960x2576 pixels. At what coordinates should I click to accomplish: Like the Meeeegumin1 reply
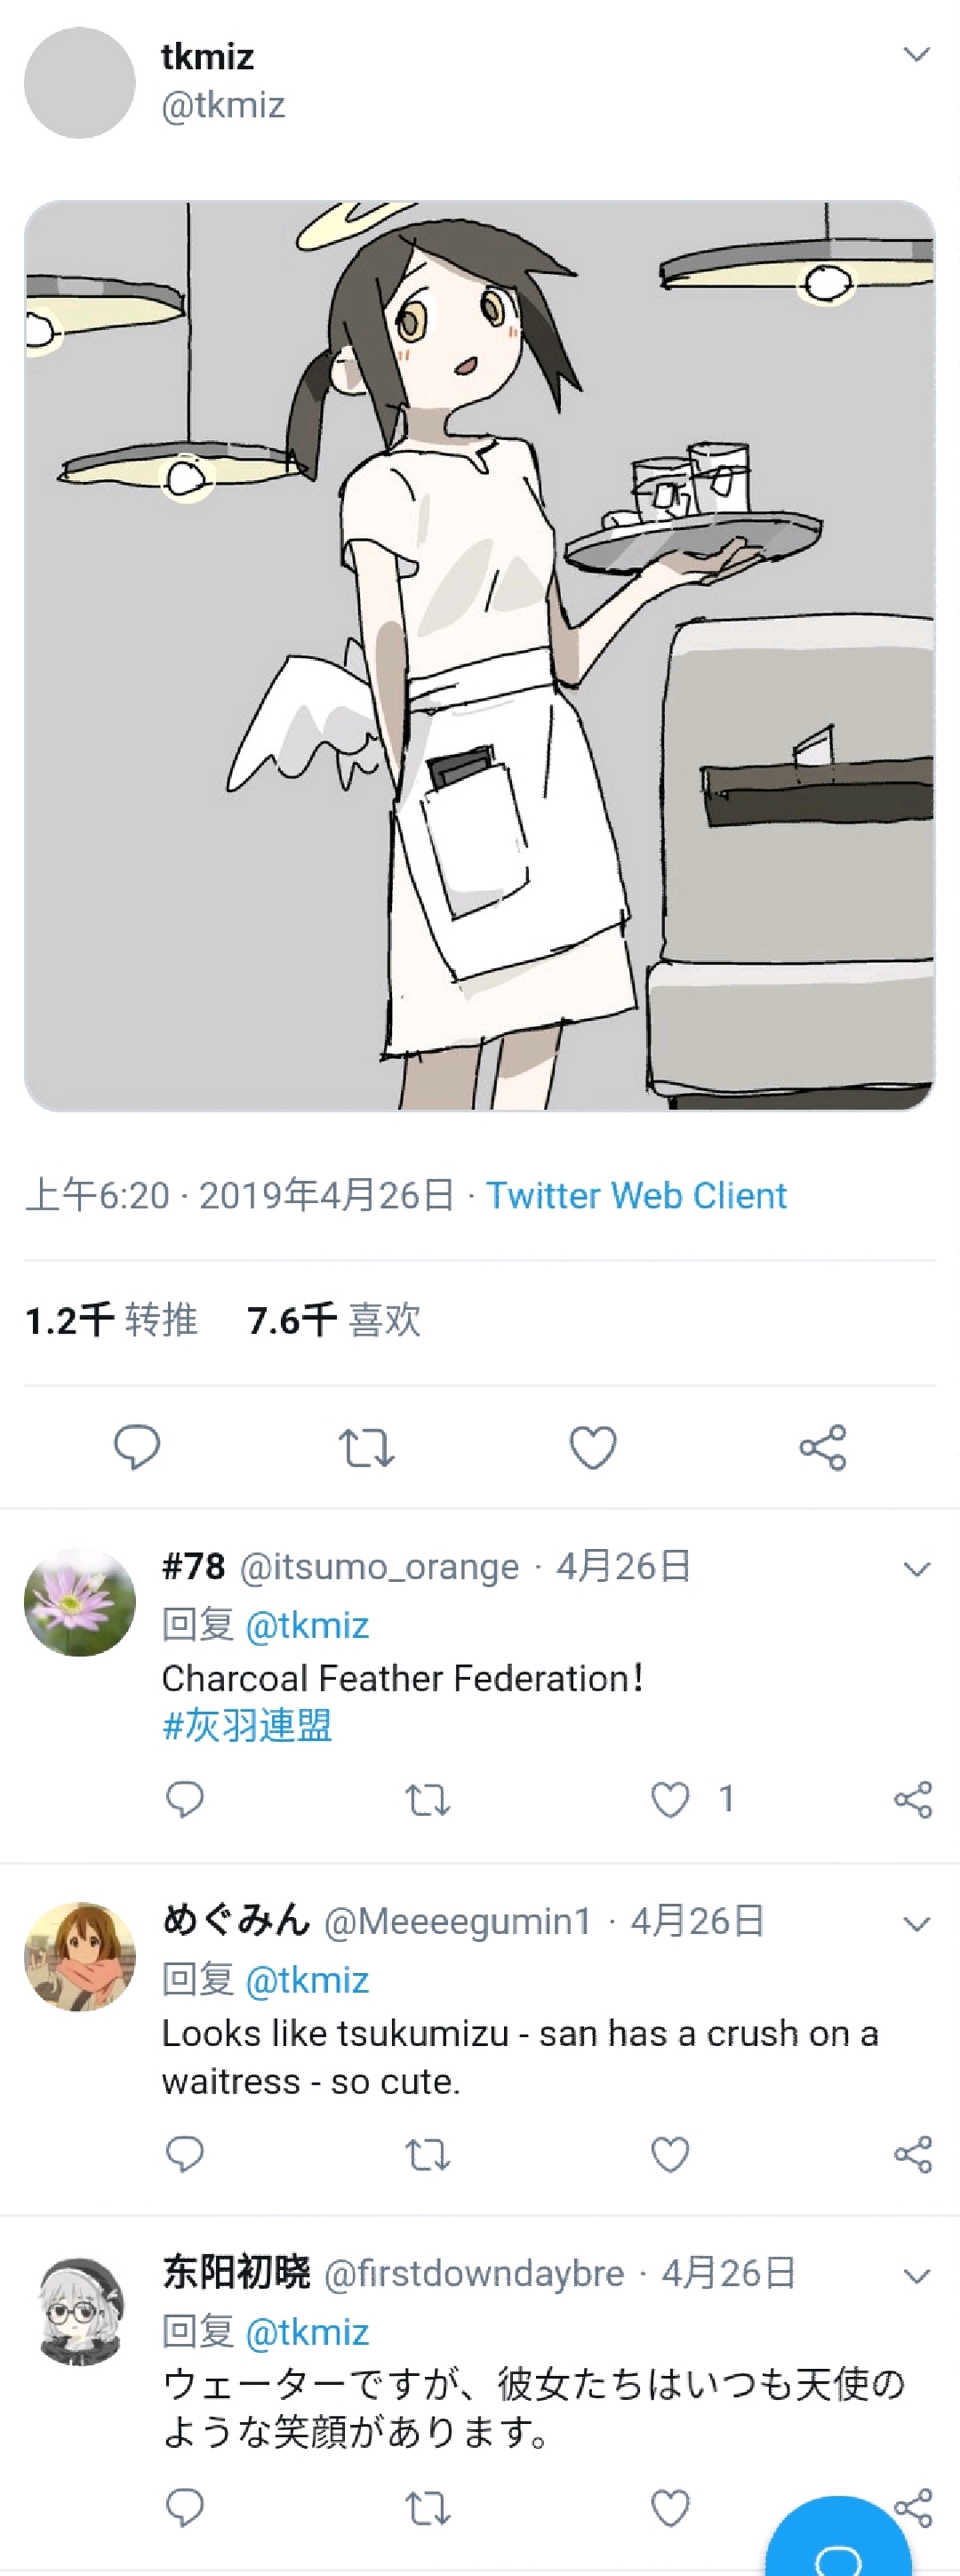[x=670, y=2154]
